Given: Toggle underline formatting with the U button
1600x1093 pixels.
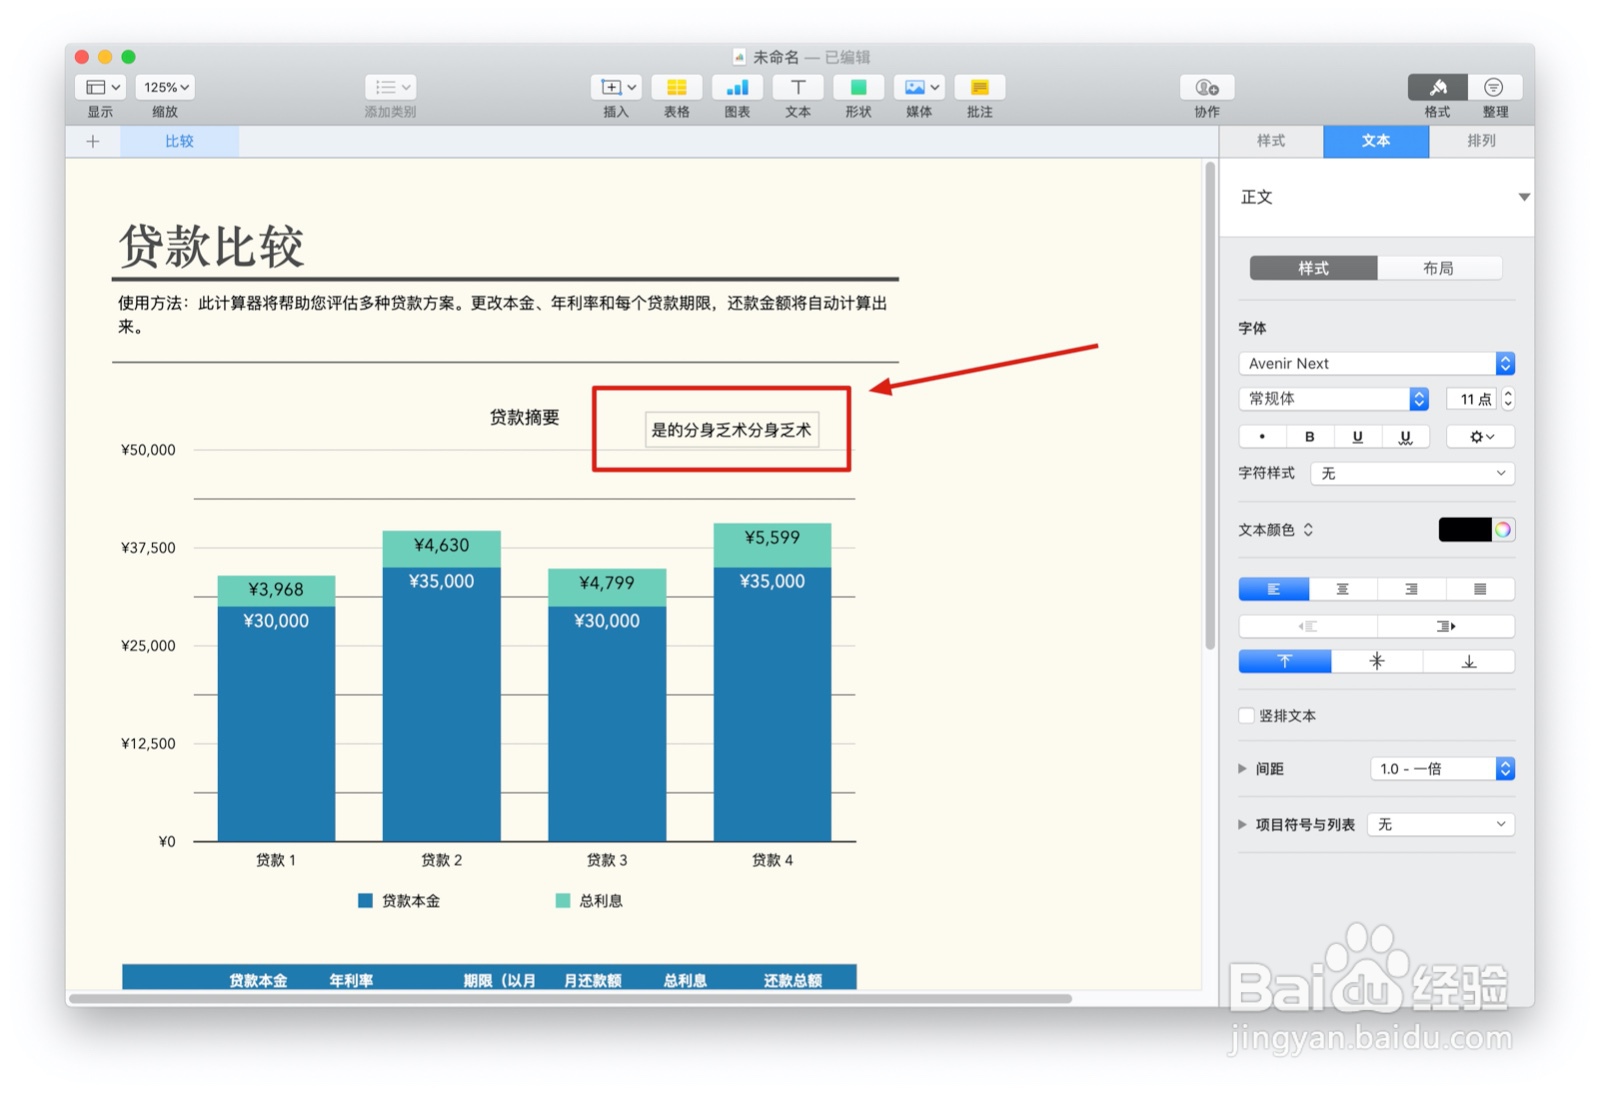Looking at the screenshot, I should (x=1357, y=436).
